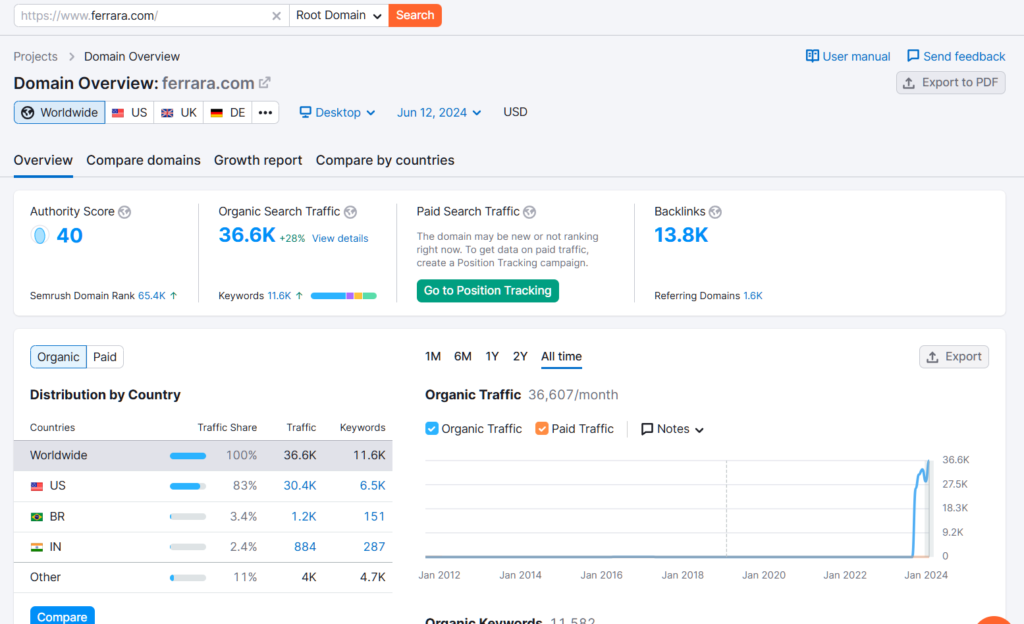Select the DE flag database

click(x=228, y=112)
